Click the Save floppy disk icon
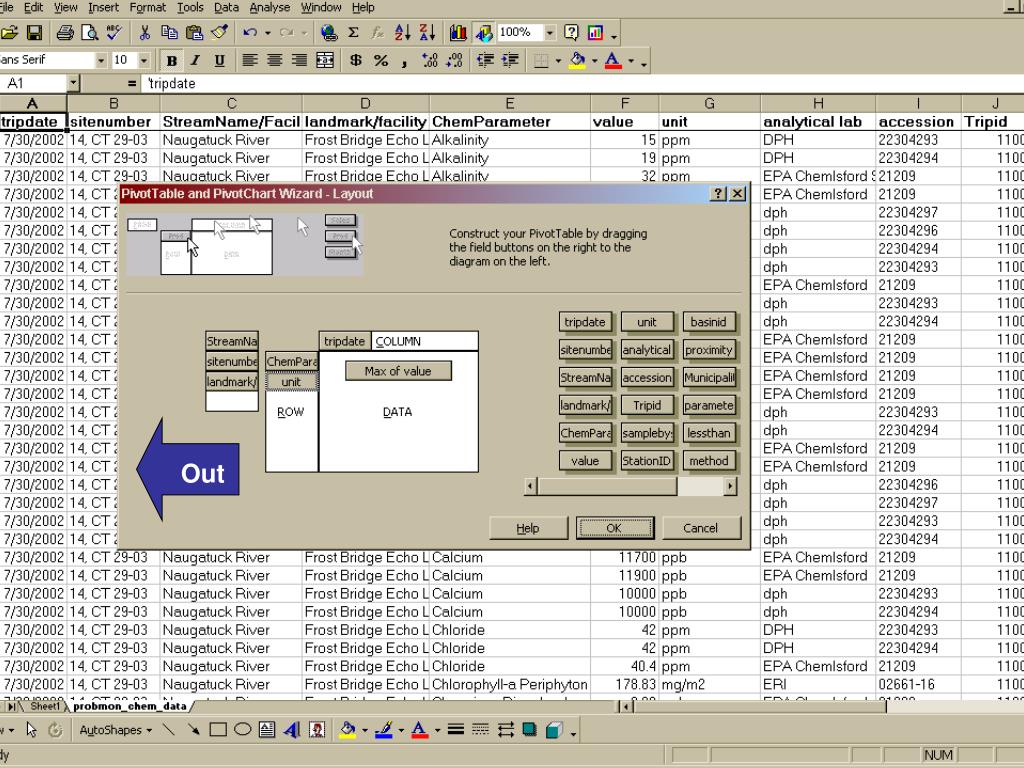 [x=34, y=33]
